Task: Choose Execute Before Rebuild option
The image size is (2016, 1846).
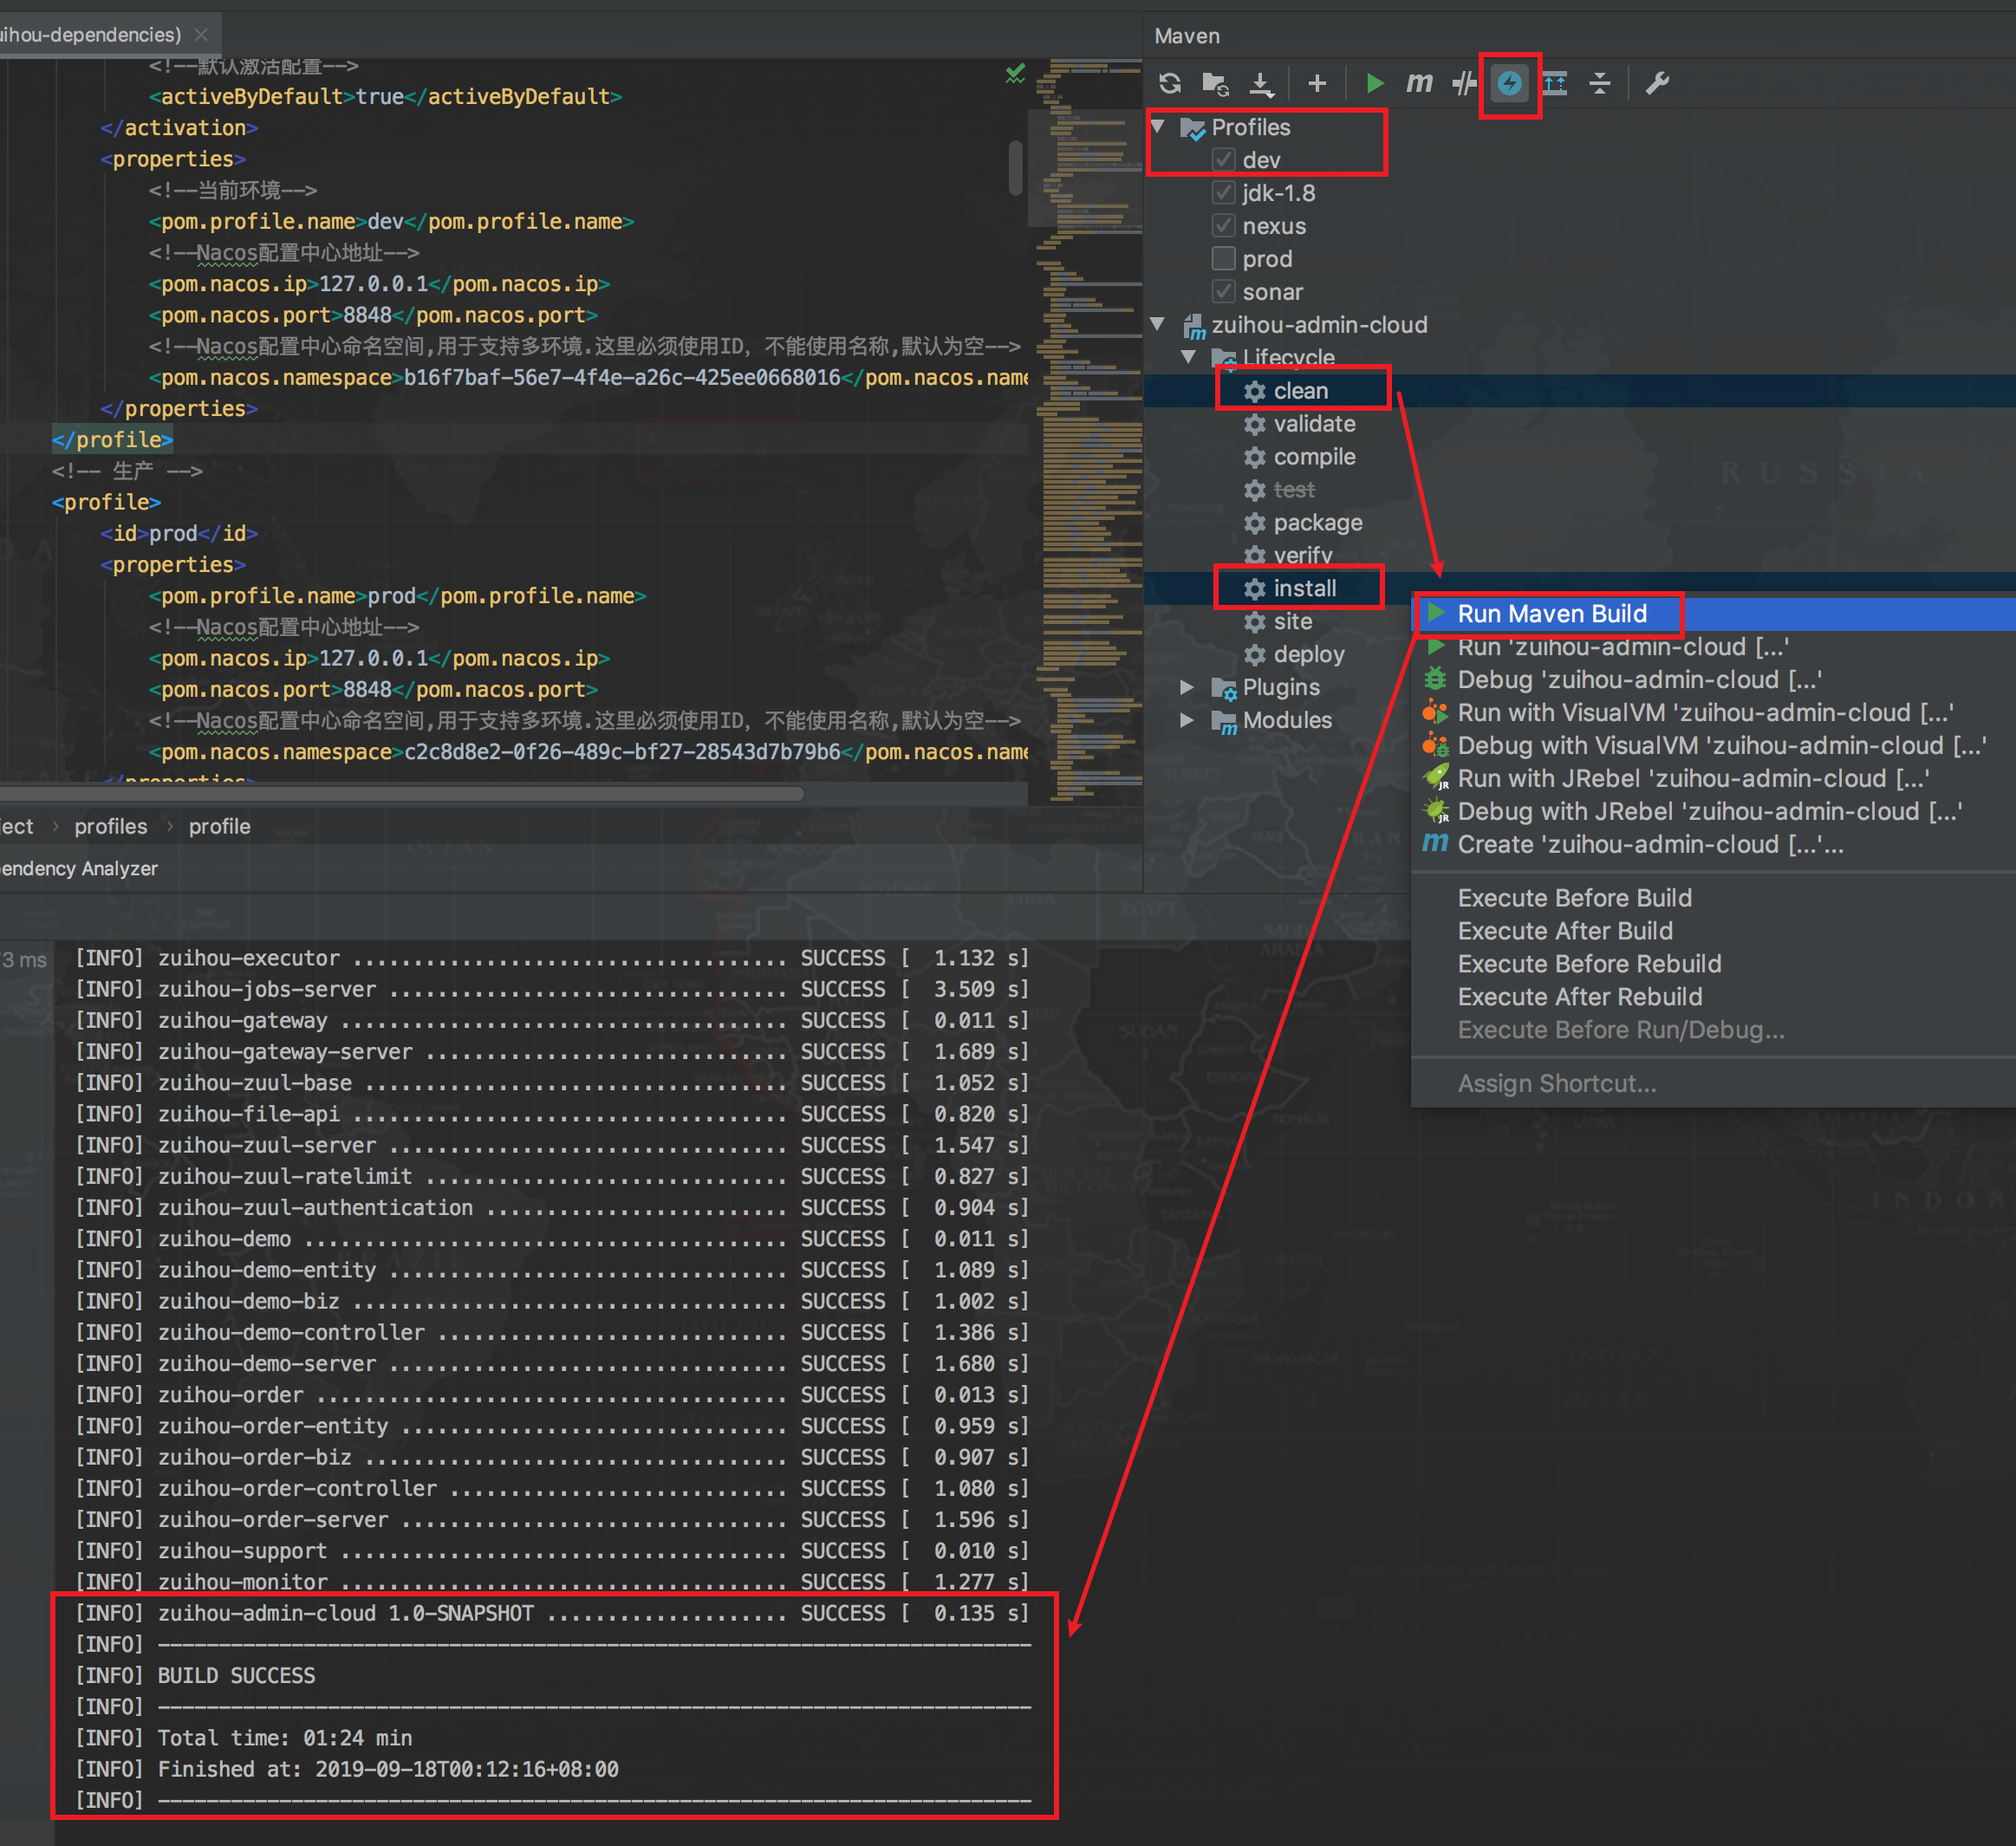Action: coord(1714,964)
